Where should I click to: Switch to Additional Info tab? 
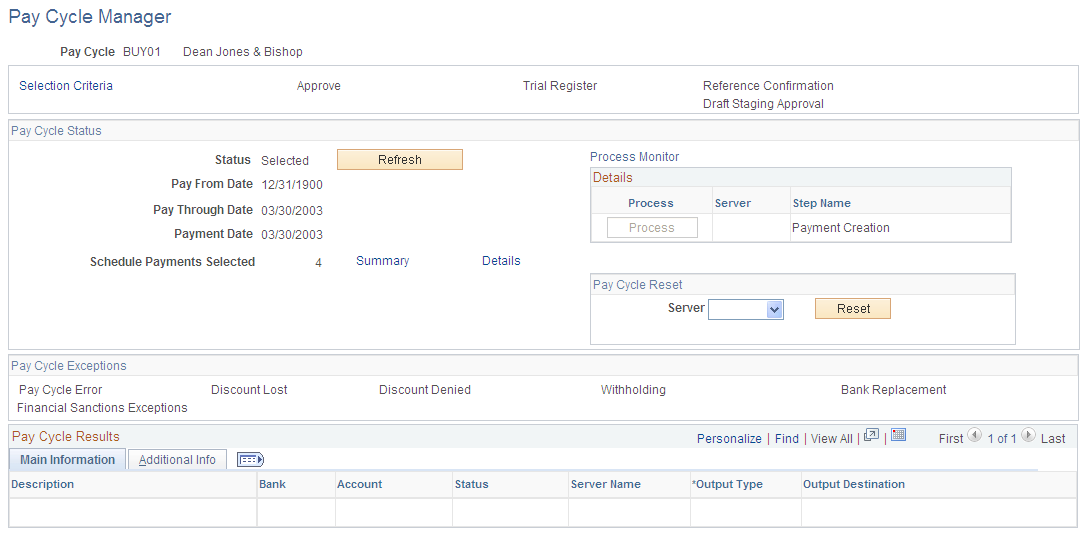click(177, 460)
